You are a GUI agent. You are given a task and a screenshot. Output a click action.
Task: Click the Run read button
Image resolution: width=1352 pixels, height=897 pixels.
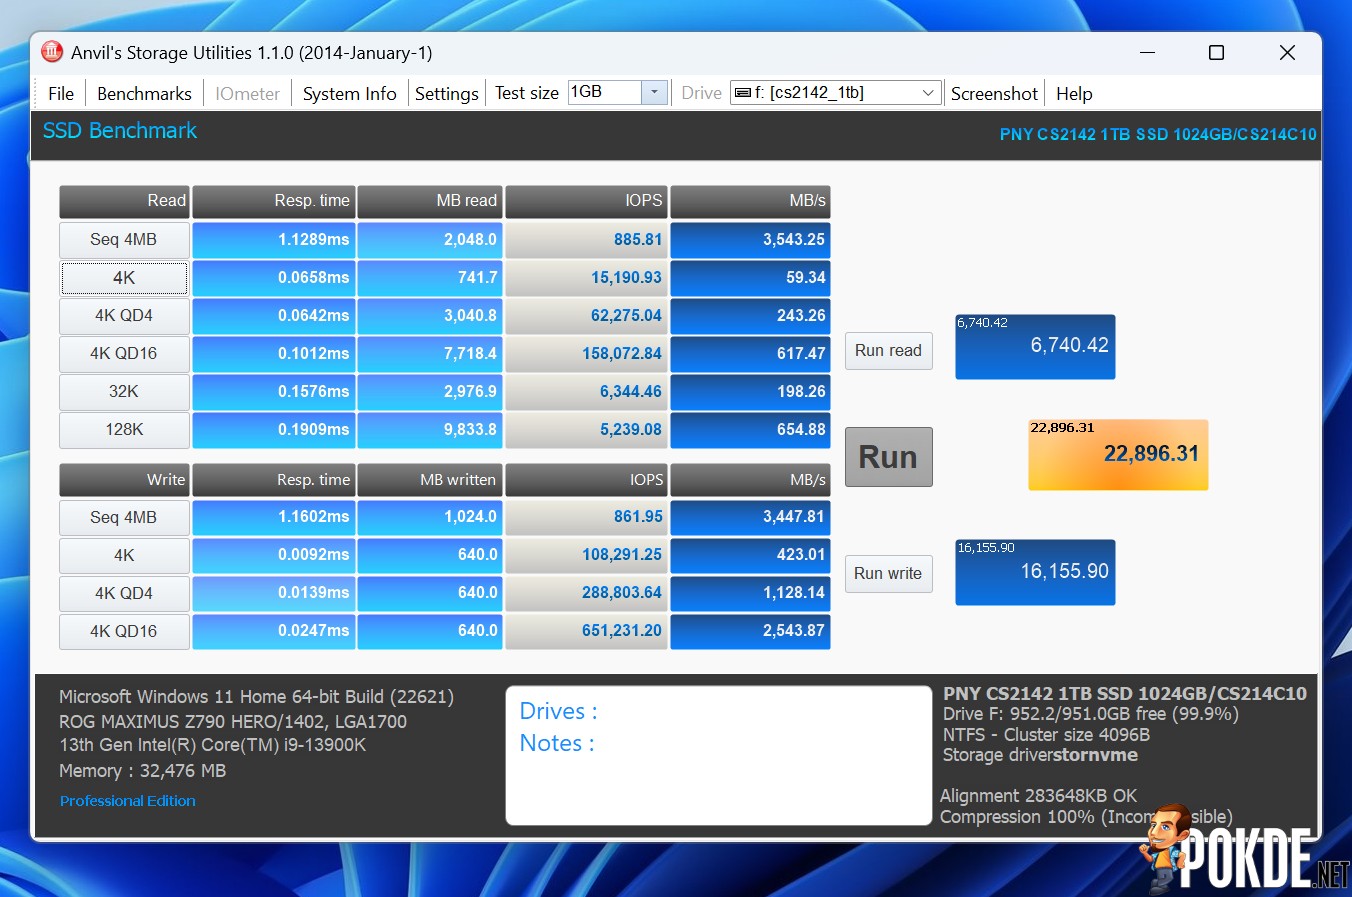(888, 351)
